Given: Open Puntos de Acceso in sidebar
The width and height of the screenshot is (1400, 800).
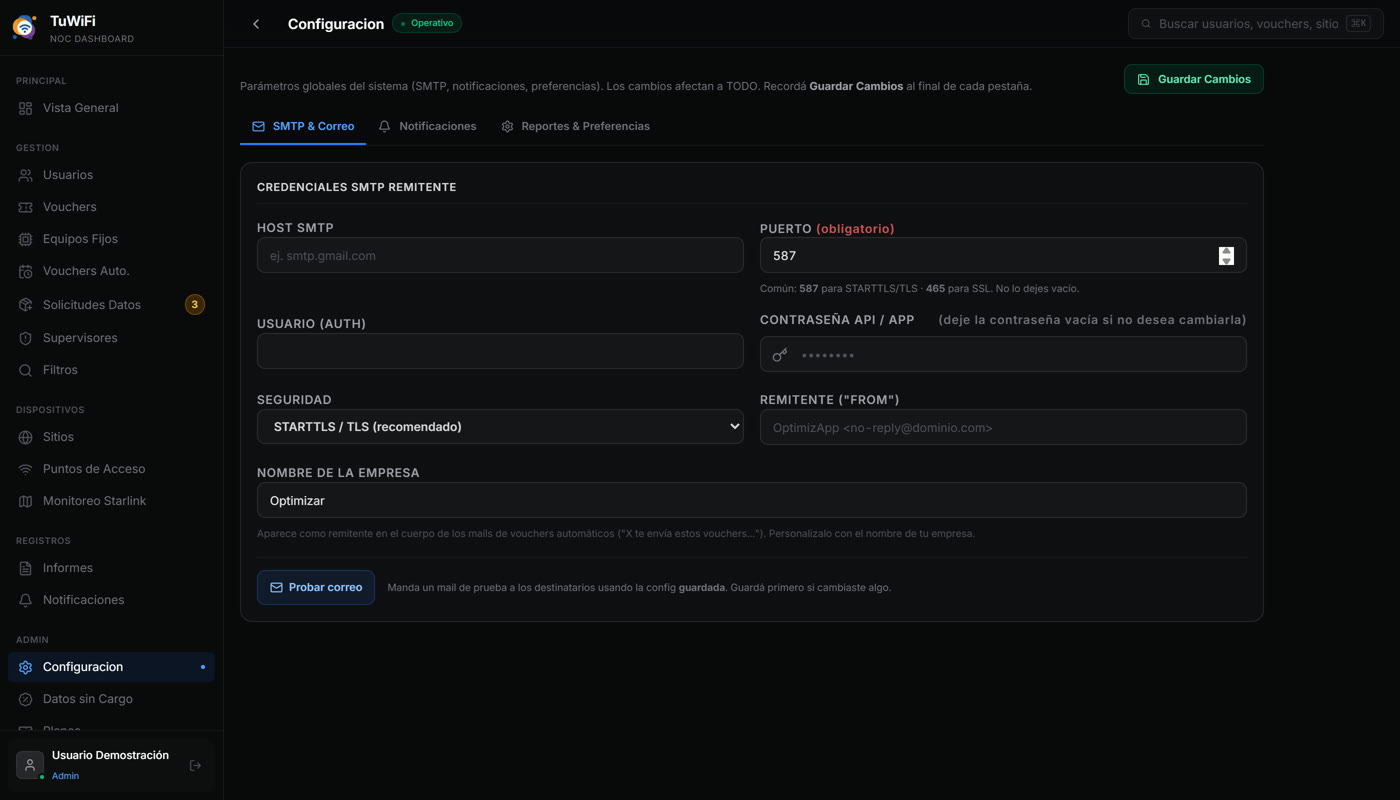Looking at the screenshot, I should pos(111,469).
